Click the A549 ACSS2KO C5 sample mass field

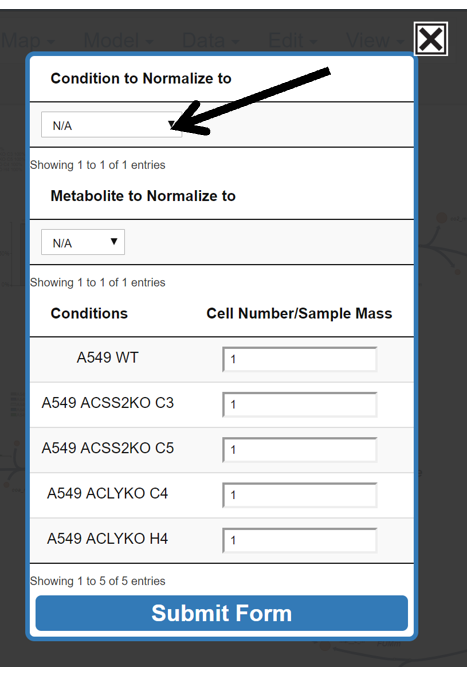pos(300,450)
